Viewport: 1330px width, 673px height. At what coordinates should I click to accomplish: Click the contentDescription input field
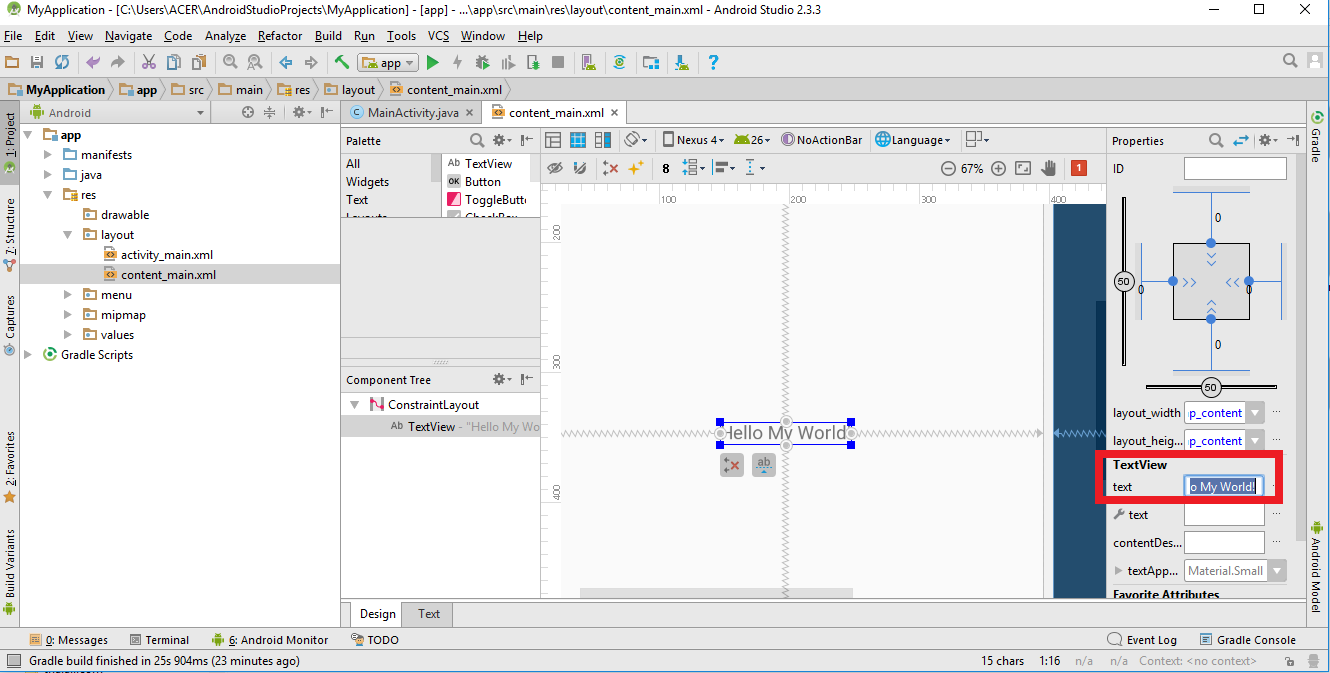point(1224,543)
